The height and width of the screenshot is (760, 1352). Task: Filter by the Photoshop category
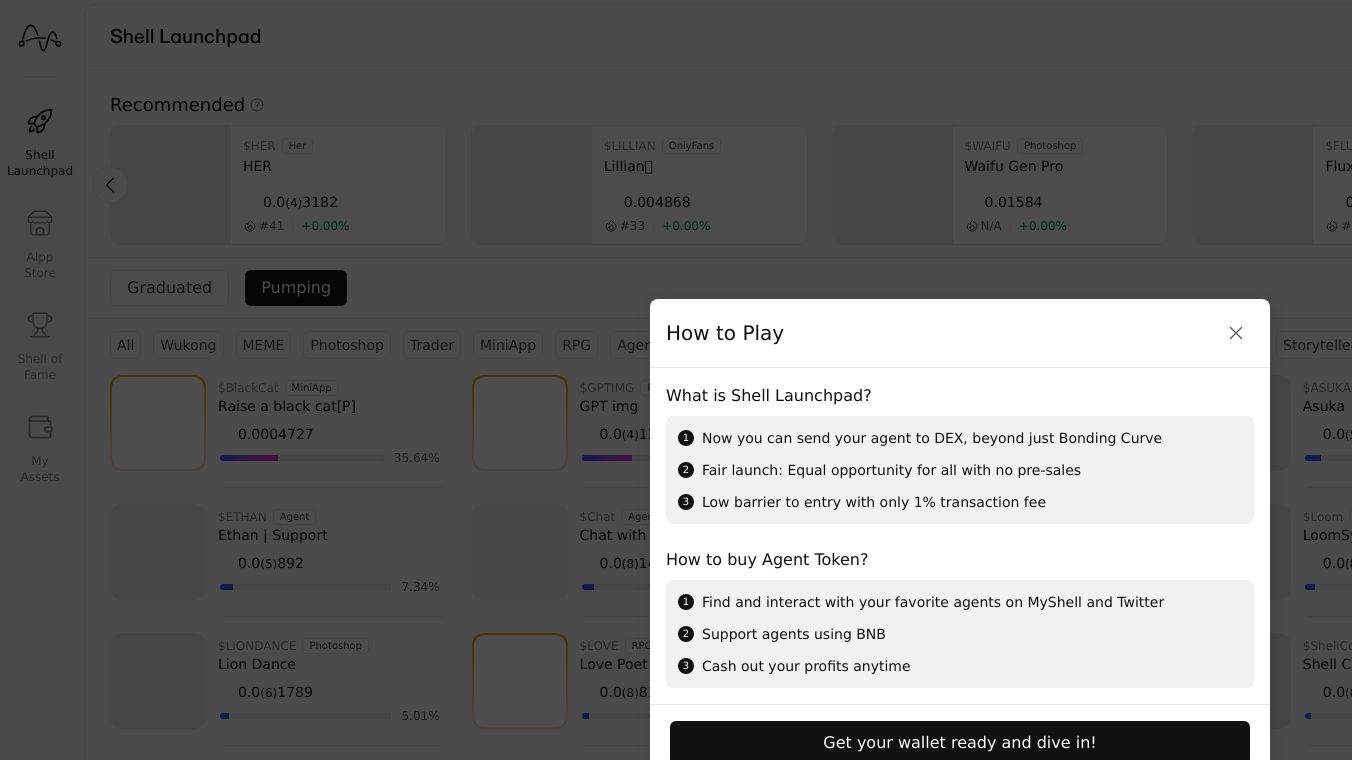pos(347,345)
